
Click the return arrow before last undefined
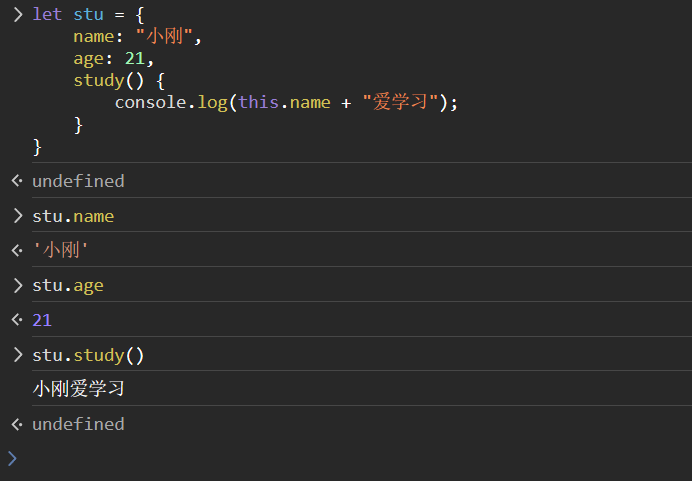click(x=16, y=424)
